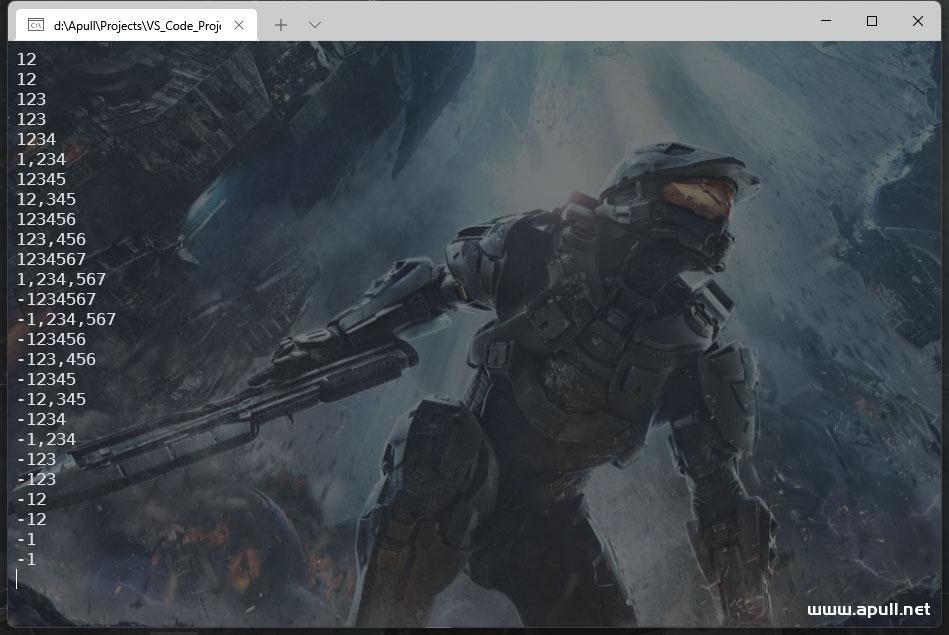The width and height of the screenshot is (949, 635).
Task: Click the output line "1234567"
Action: [51, 259]
